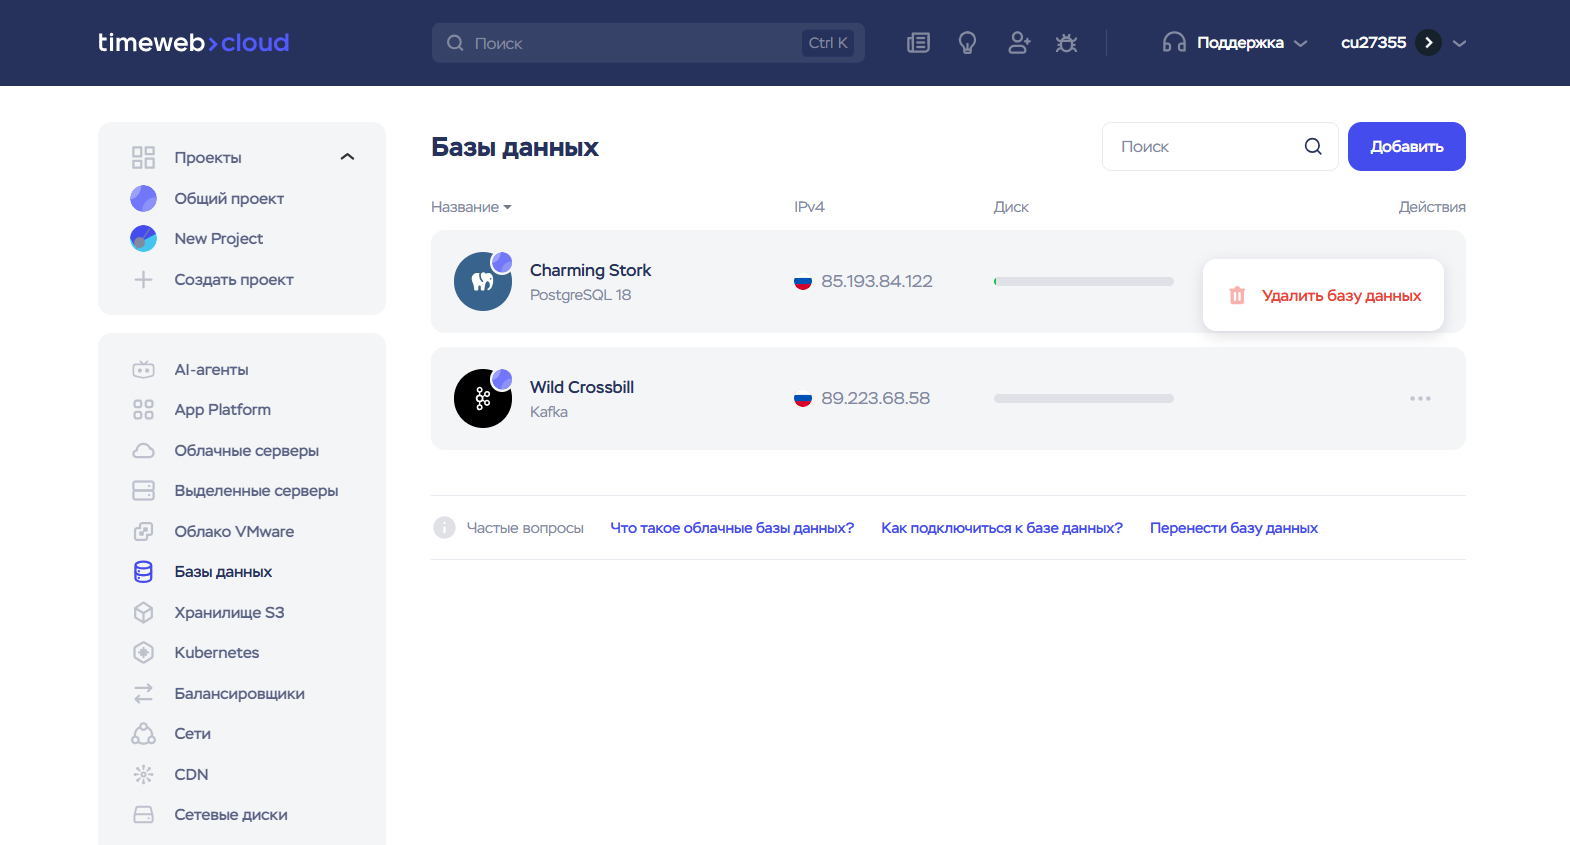Collapse the Проекты section chevron
This screenshot has width=1570, height=845.
347,157
